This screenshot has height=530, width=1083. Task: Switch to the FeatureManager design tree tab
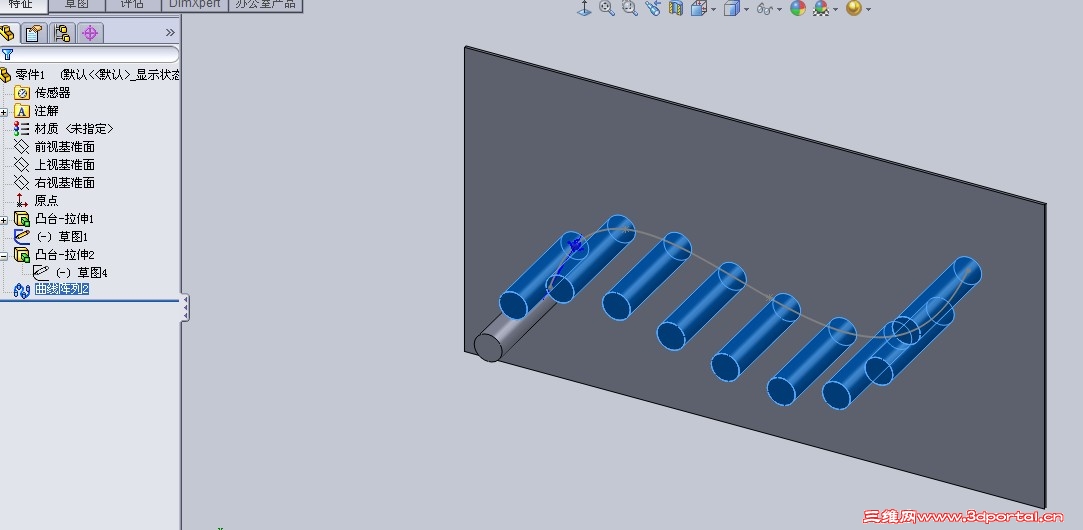[x=9, y=32]
